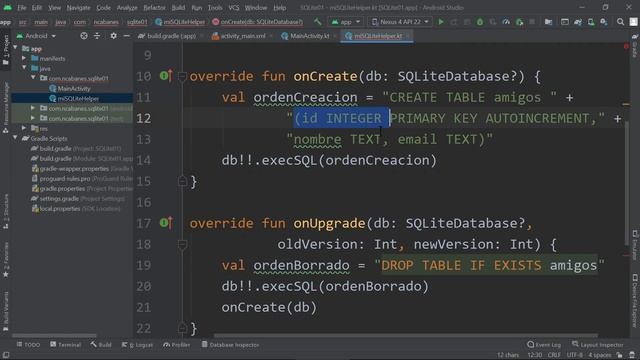The height and width of the screenshot is (360, 640).
Task: Collapse the Gradle Scripts node
Action: [x=16, y=138]
